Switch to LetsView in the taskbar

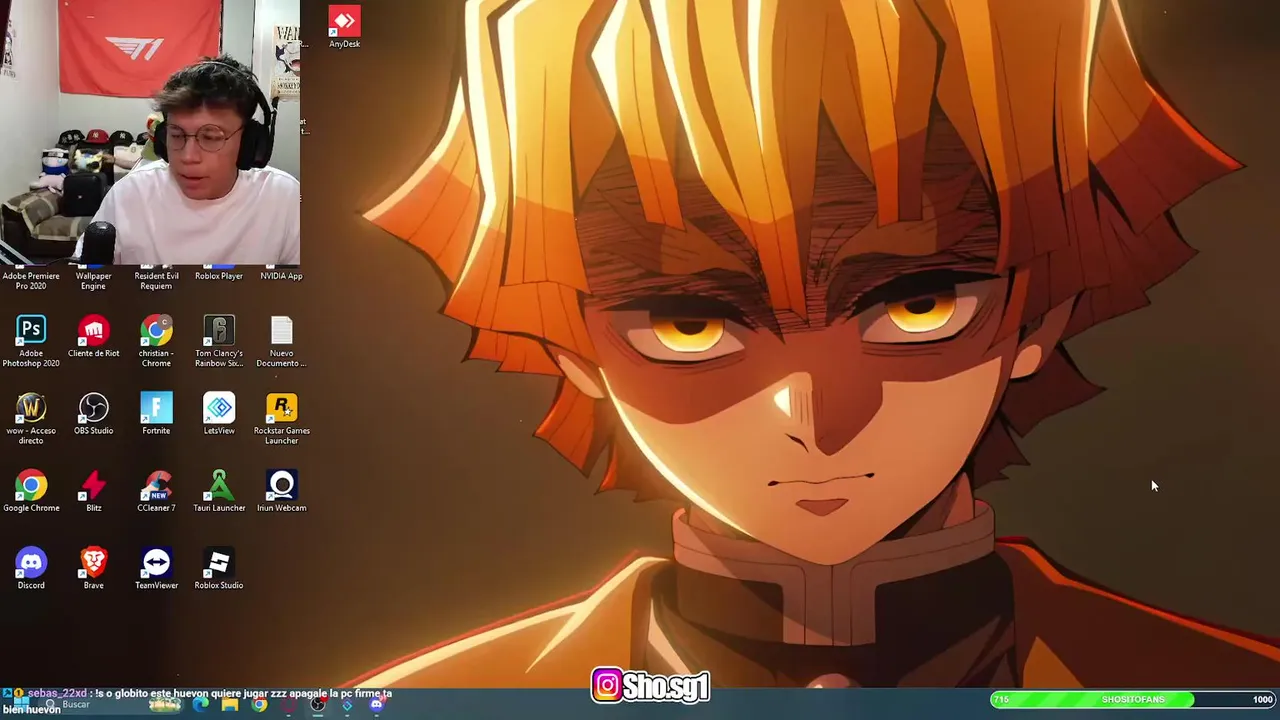[347, 705]
